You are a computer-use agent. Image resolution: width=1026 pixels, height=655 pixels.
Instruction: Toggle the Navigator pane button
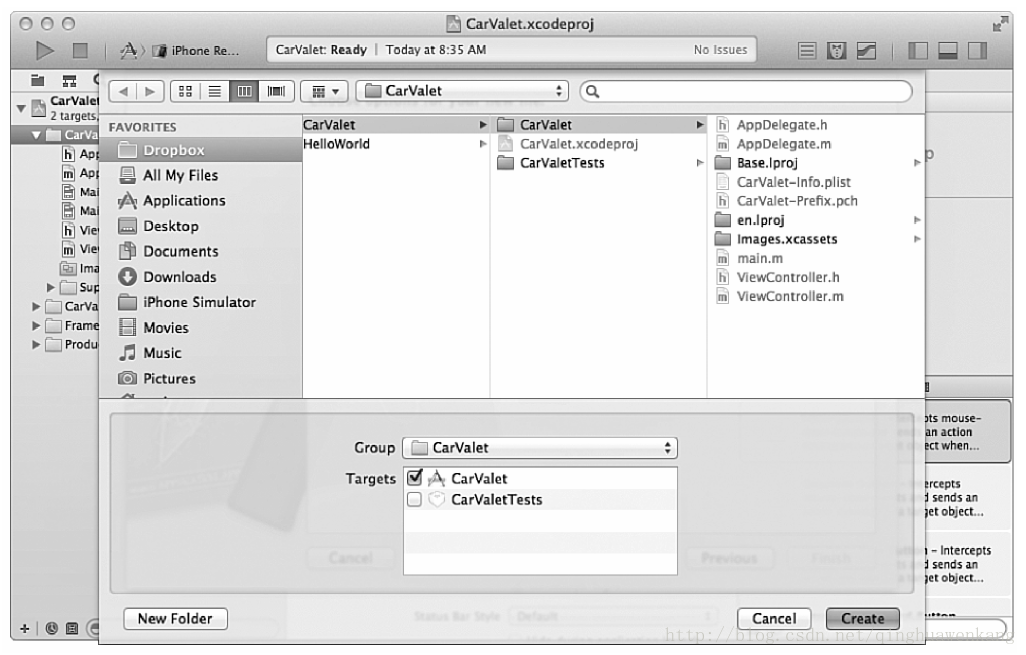[918, 50]
